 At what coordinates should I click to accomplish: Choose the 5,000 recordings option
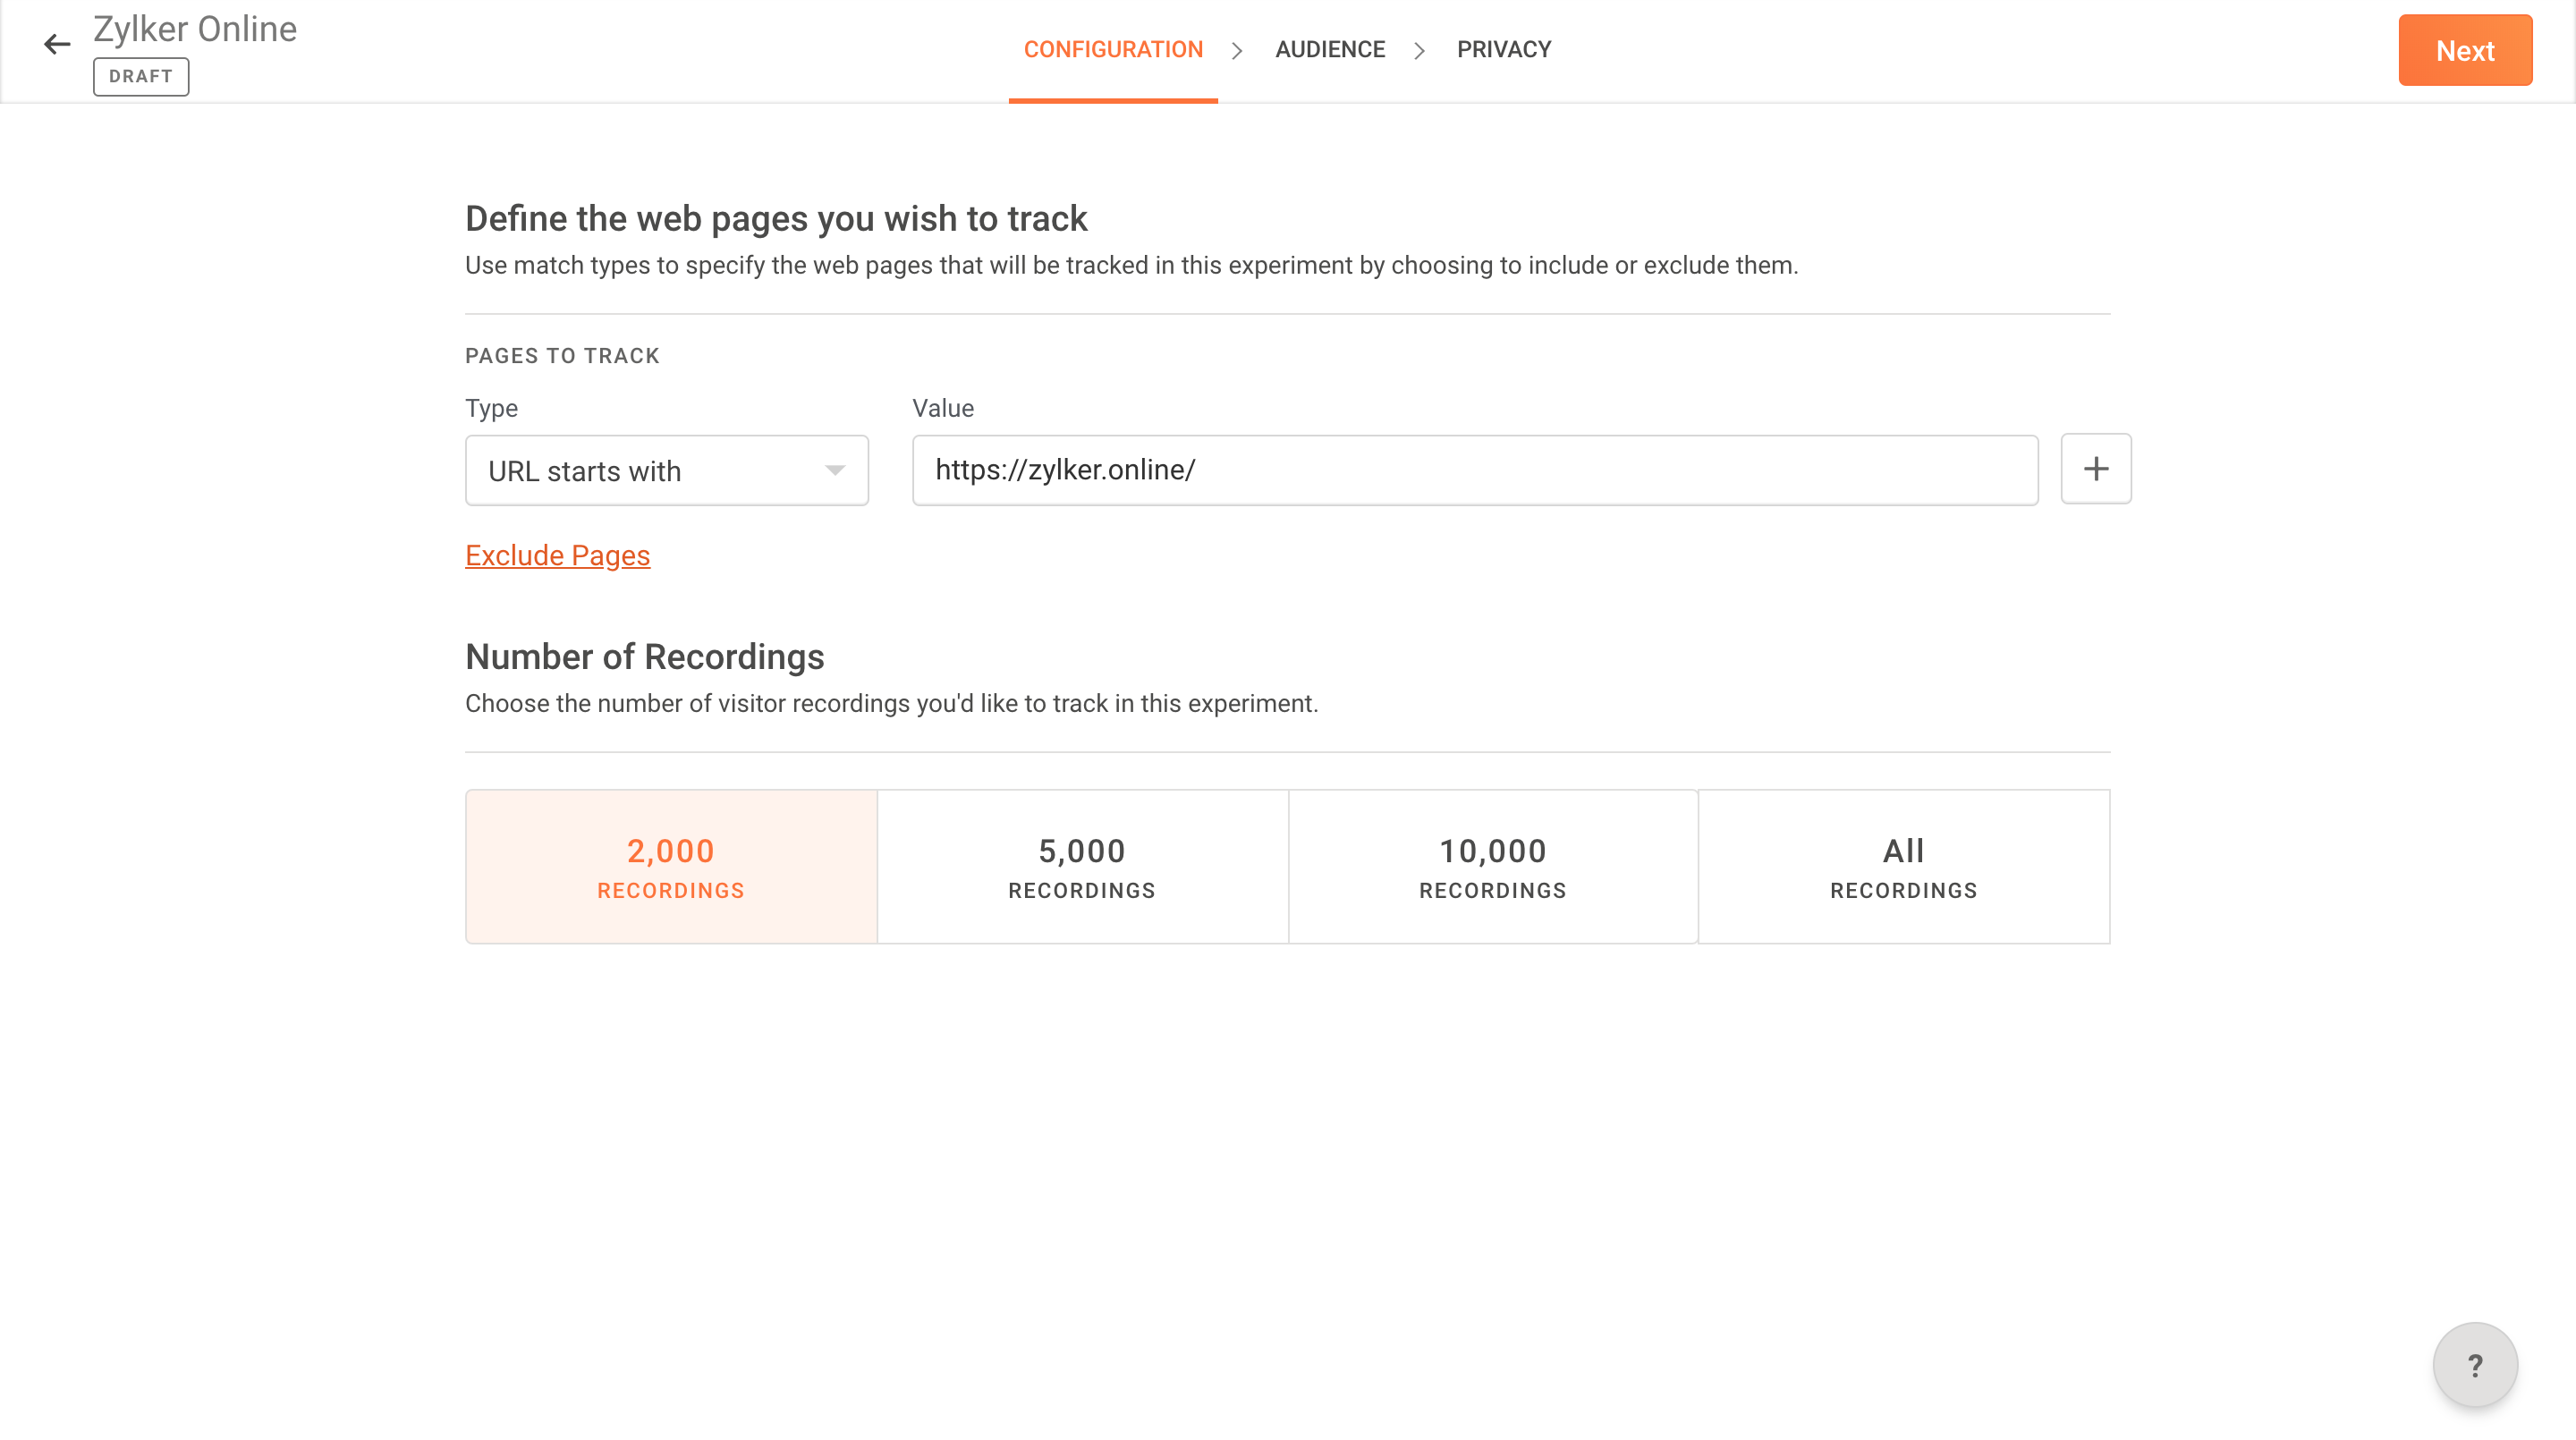[x=1082, y=867]
